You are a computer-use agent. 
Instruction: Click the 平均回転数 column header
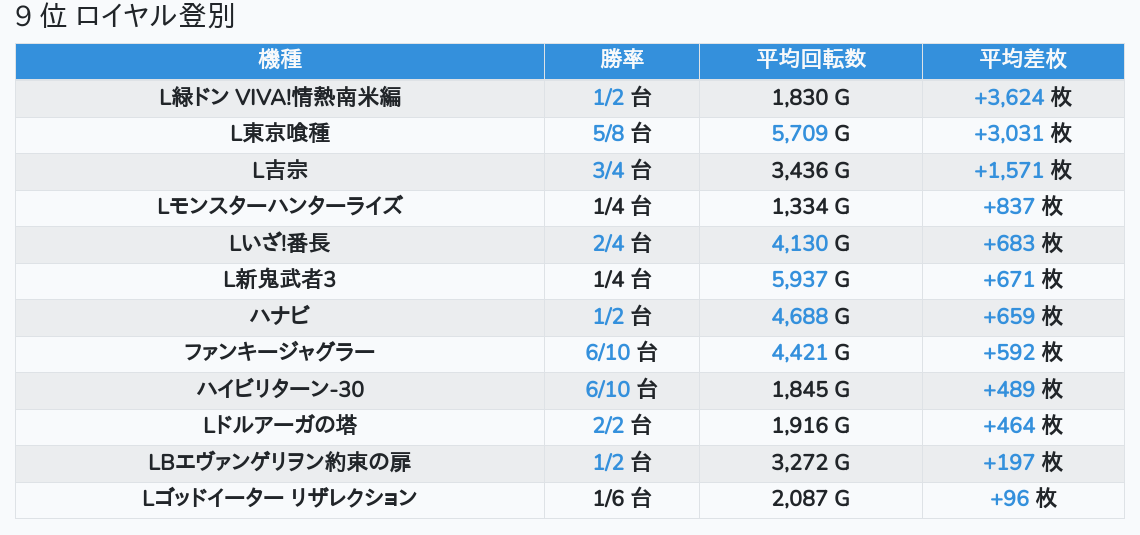tap(811, 60)
